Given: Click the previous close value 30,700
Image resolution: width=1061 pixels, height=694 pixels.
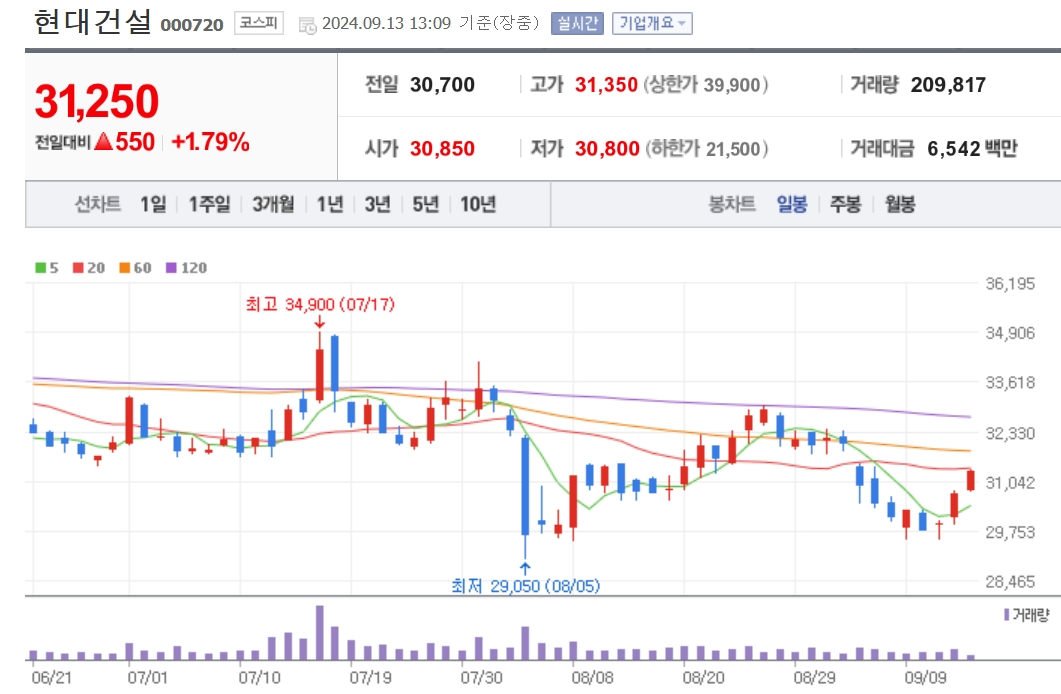Looking at the screenshot, I should click(443, 85).
